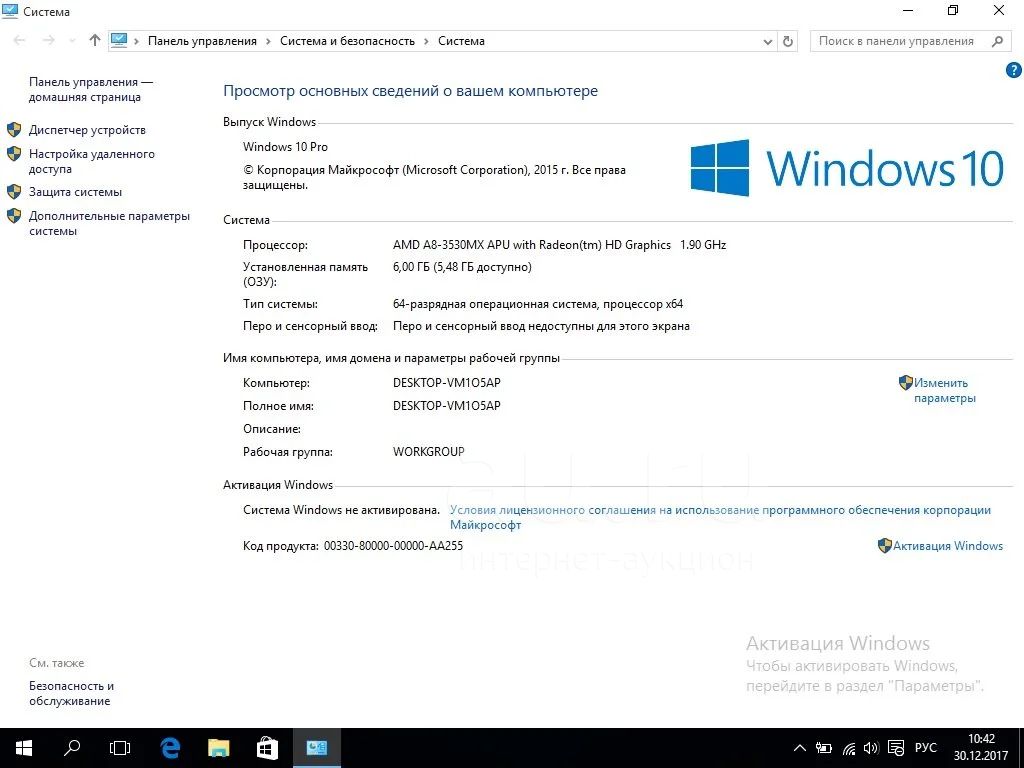Select Система и безопасность breadcrumb
The width and height of the screenshot is (1024, 768).
click(347, 41)
